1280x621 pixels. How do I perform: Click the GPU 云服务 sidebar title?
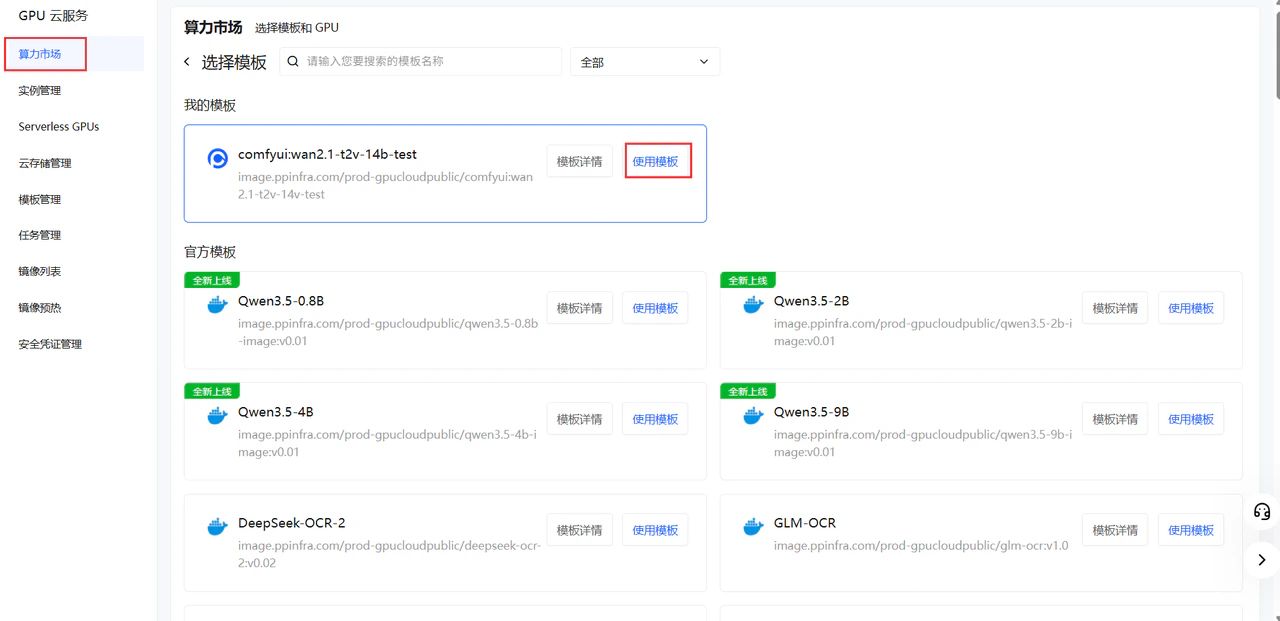(x=53, y=15)
